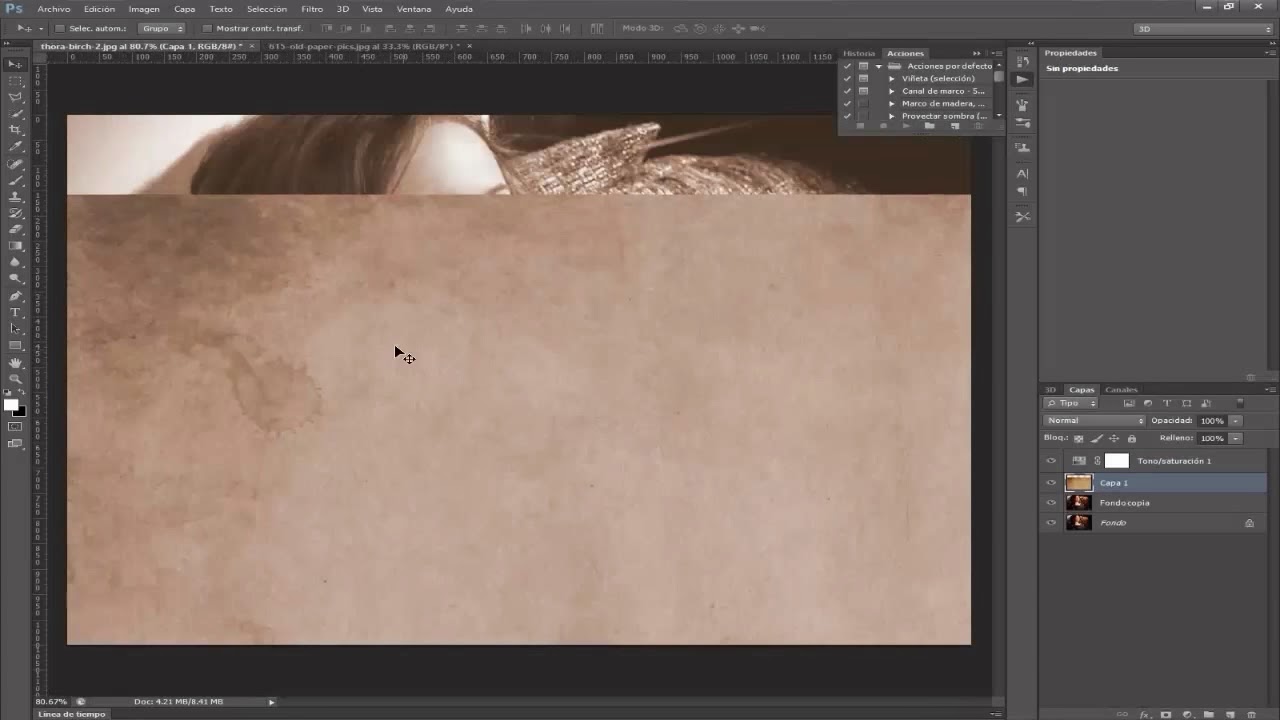Screen dimensions: 1280x720
Task: Select the Crop tool
Action: tap(15, 131)
